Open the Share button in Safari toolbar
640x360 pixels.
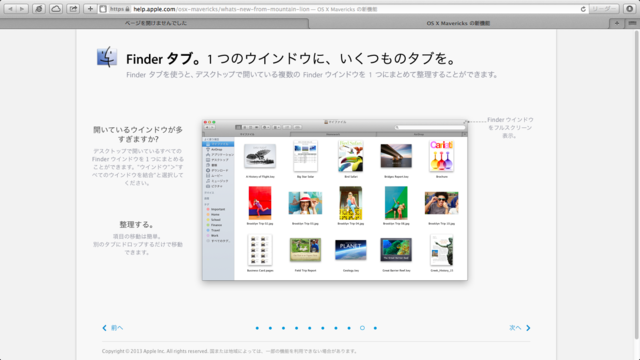[x=73, y=9]
